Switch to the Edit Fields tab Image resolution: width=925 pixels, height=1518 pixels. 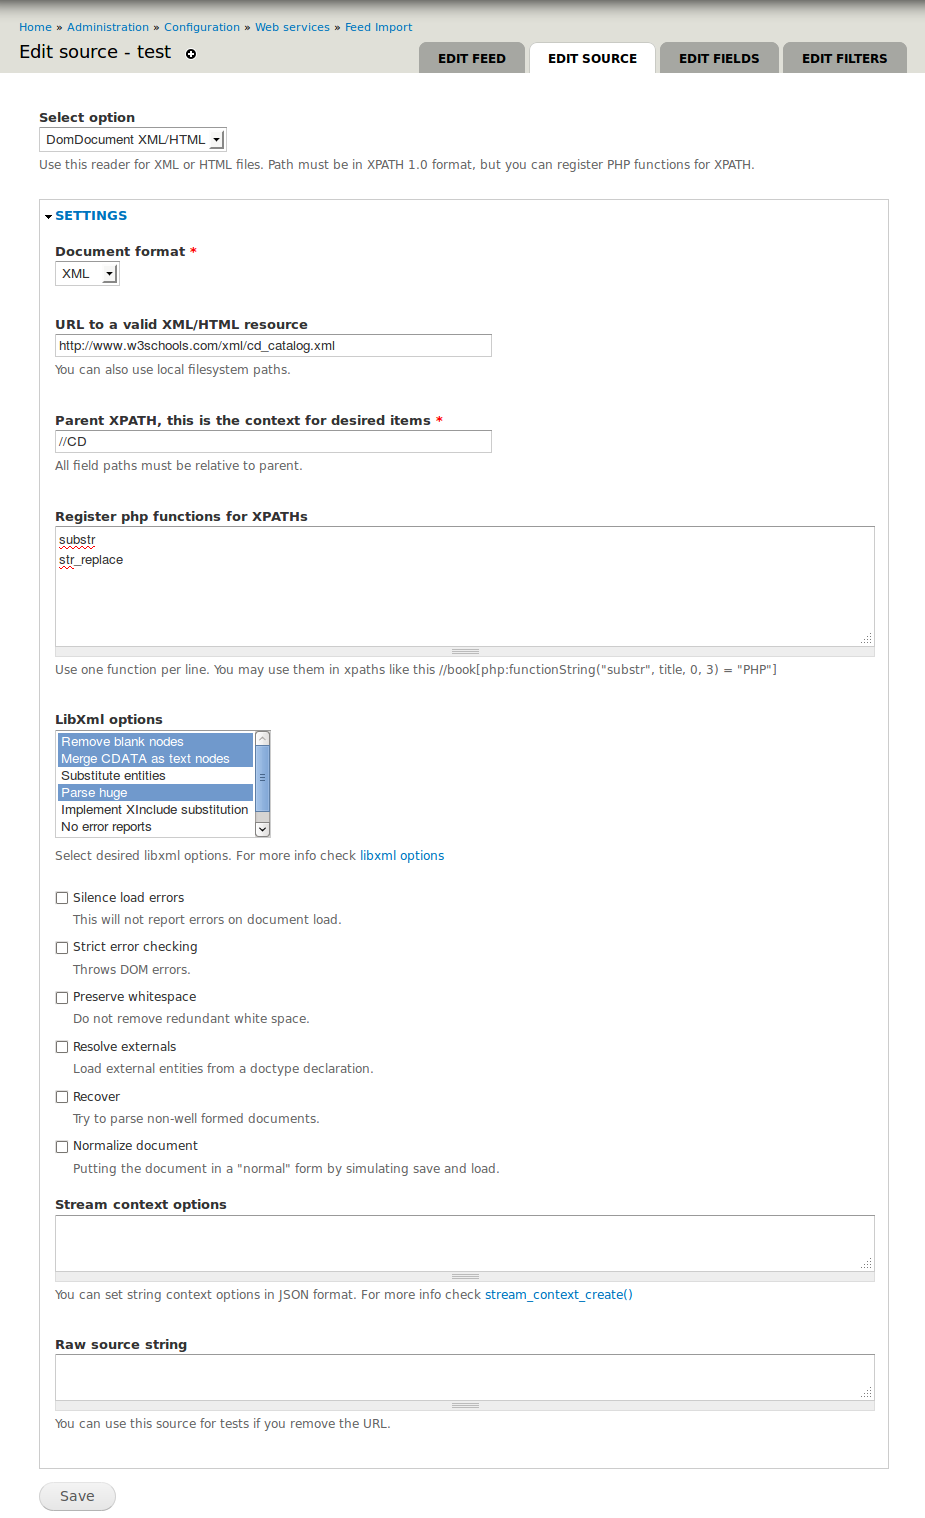719,58
